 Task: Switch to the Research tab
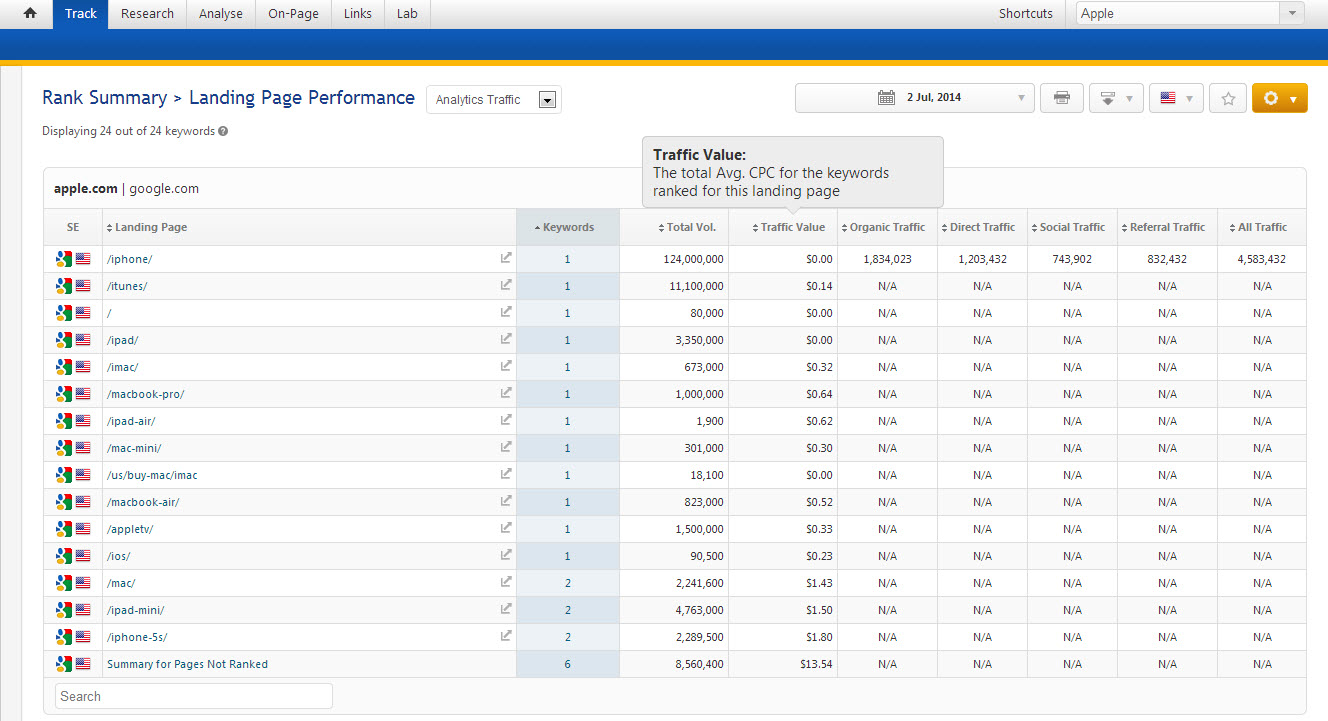(147, 14)
